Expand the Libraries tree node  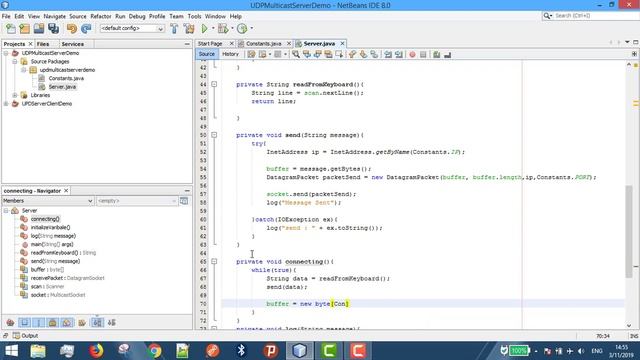tap(15, 95)
